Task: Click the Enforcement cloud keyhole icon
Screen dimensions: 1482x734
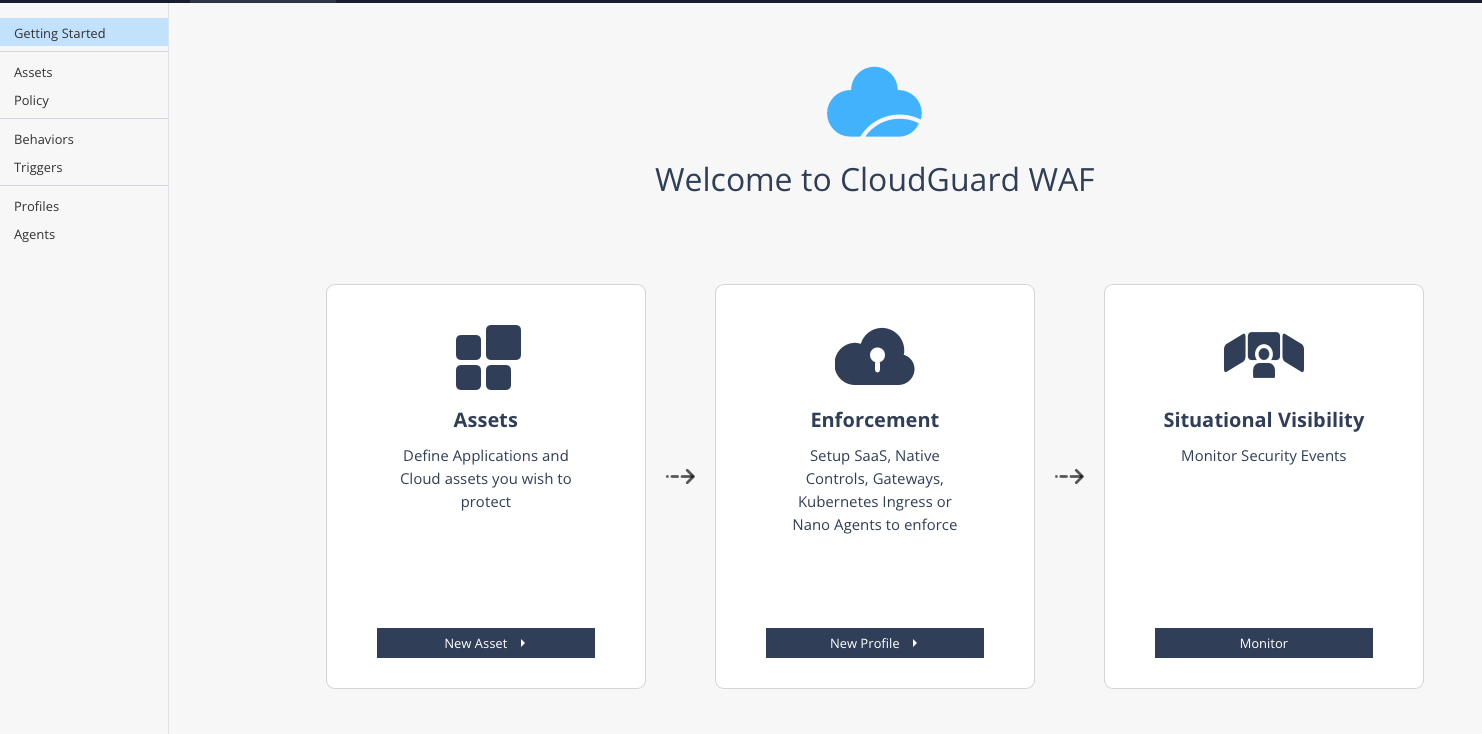Action: pyautogui.click(x=875, y=356)
